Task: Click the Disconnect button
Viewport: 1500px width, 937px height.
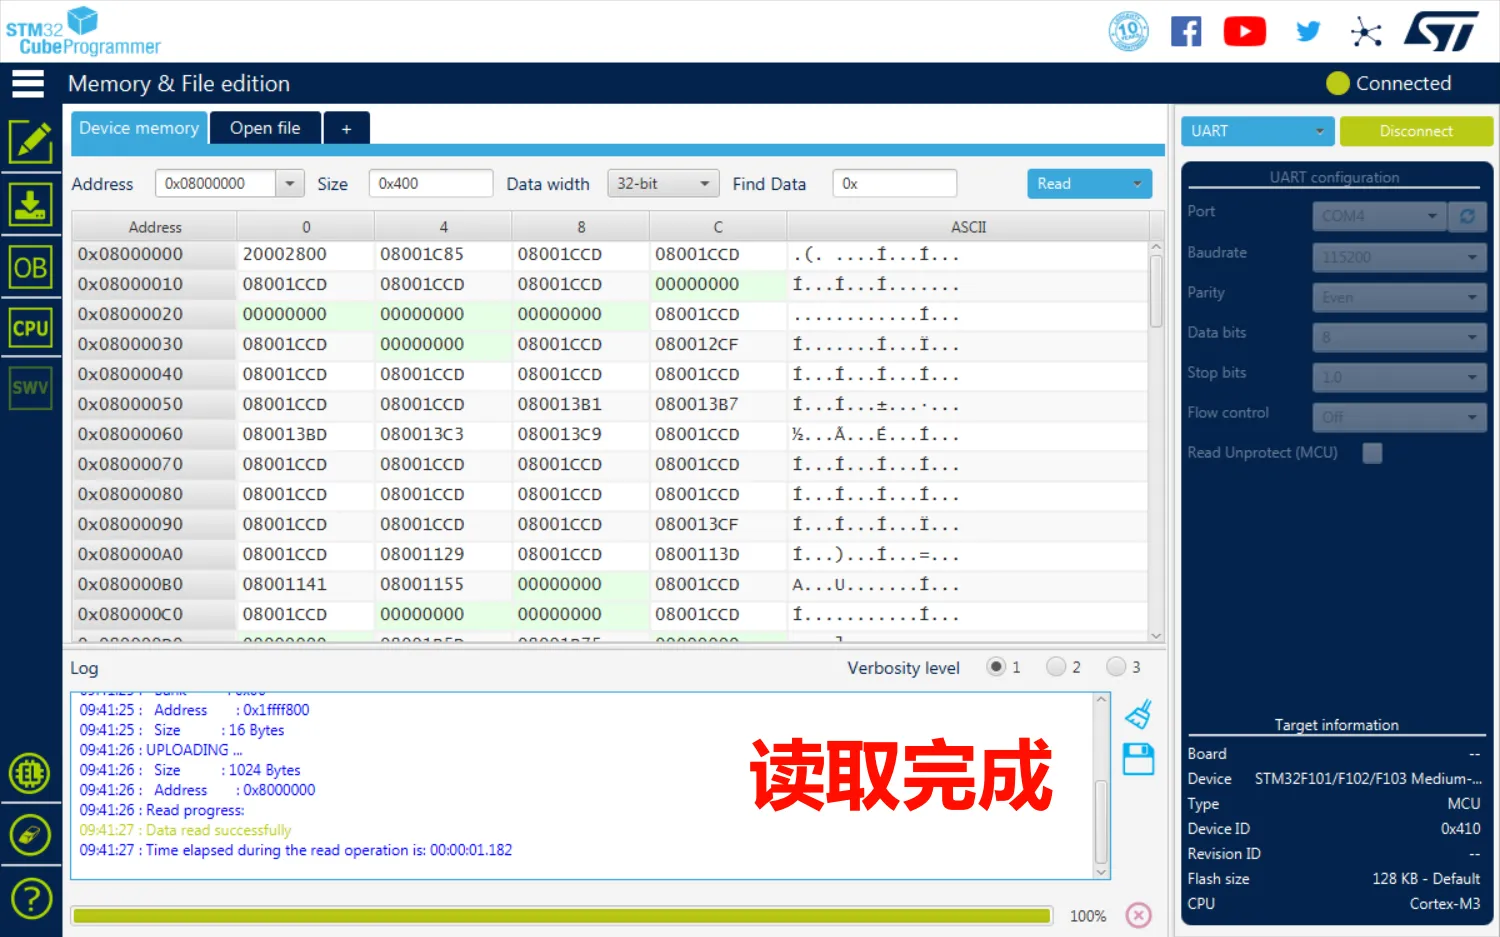Action: [1415, 131]
